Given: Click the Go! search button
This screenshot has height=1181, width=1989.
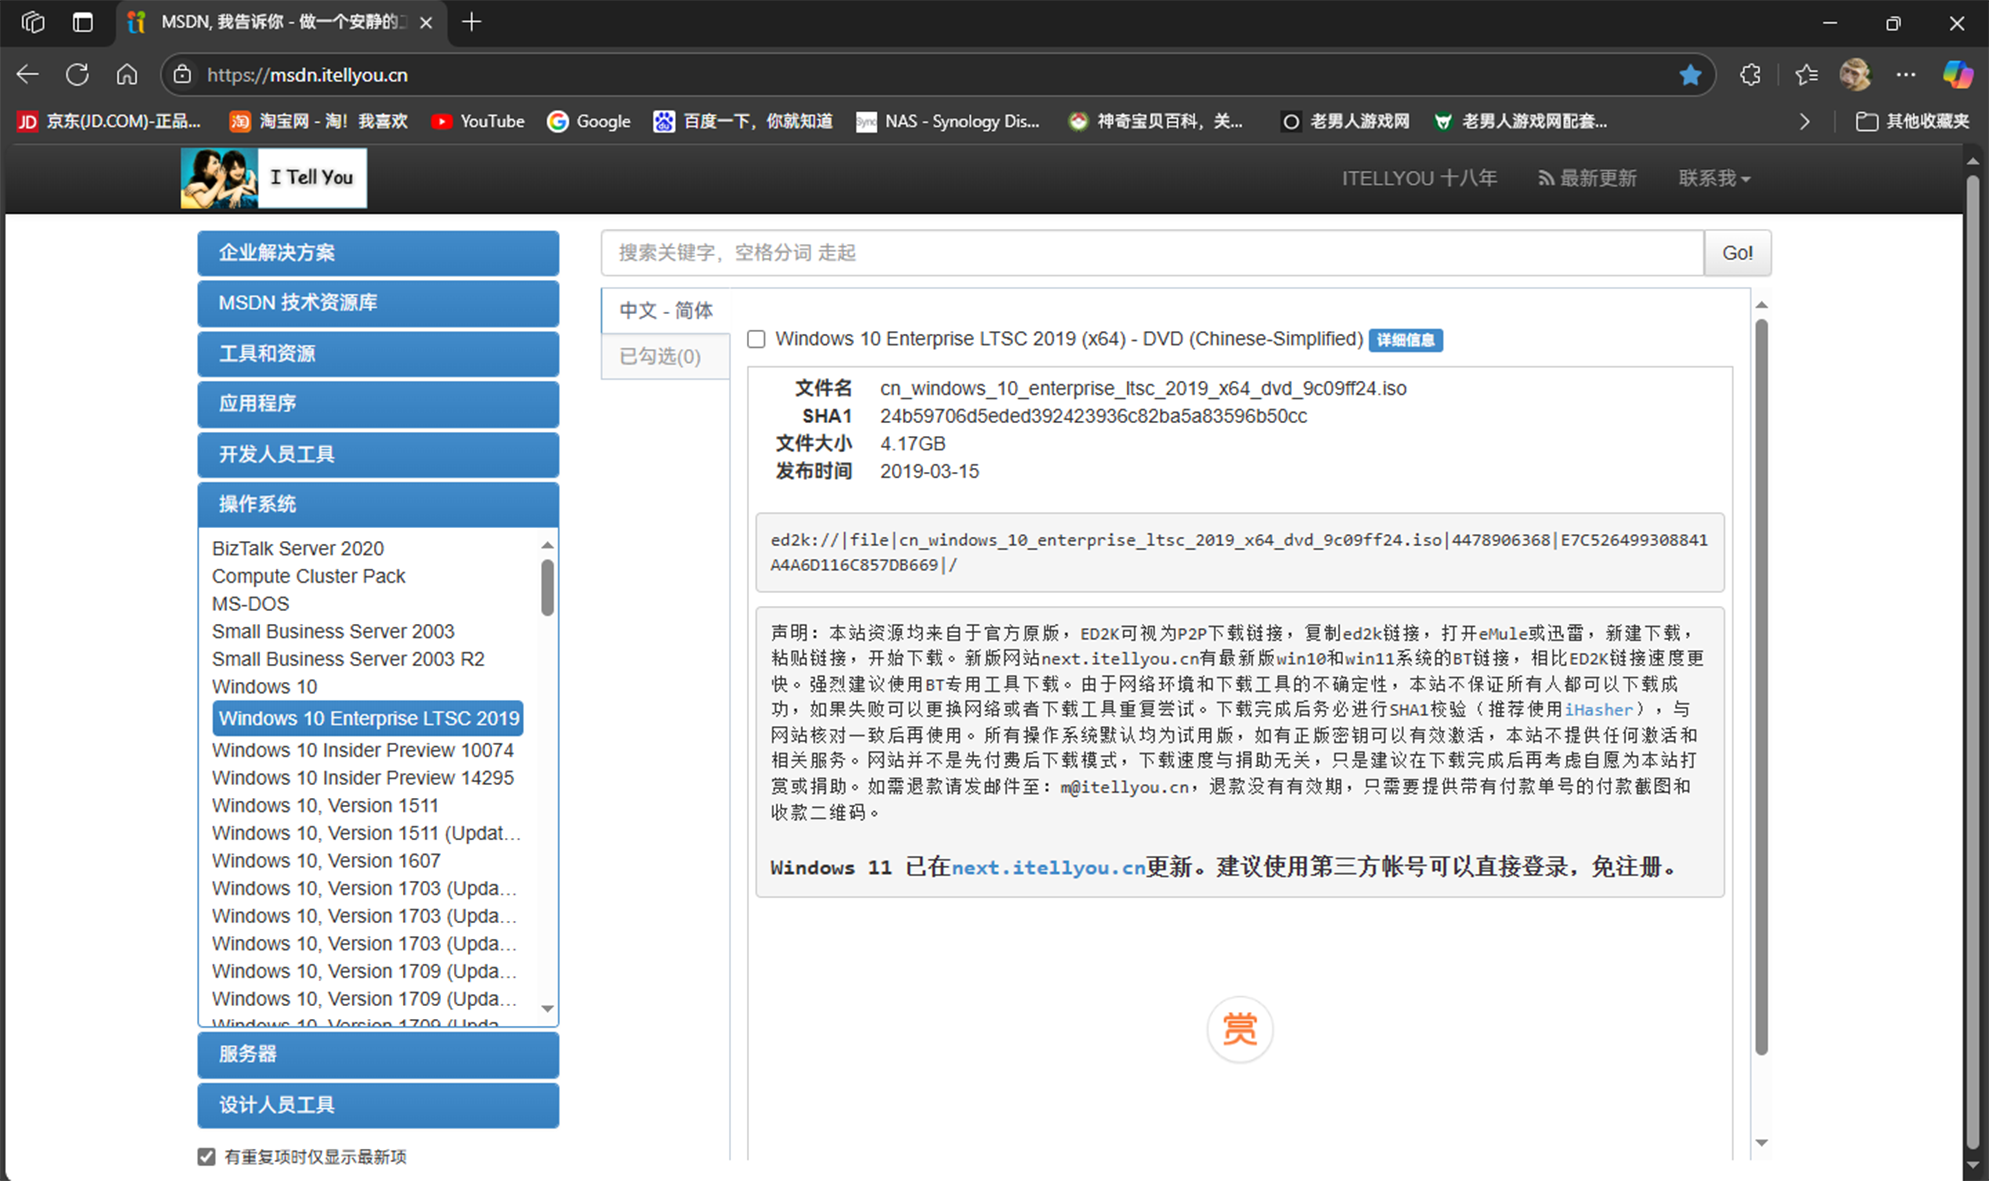Looking at the screenshot, I should tap(1737, 253).
